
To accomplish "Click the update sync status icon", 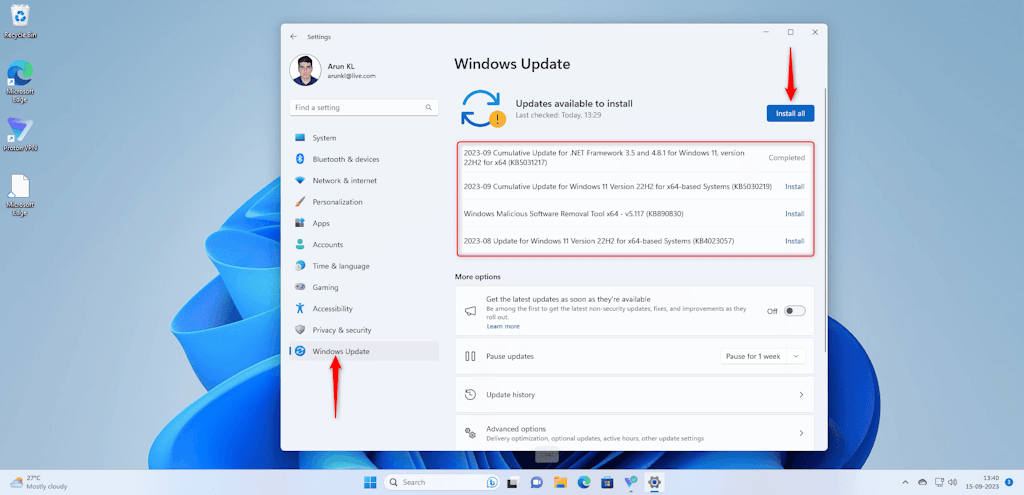I will click(483, 108).
